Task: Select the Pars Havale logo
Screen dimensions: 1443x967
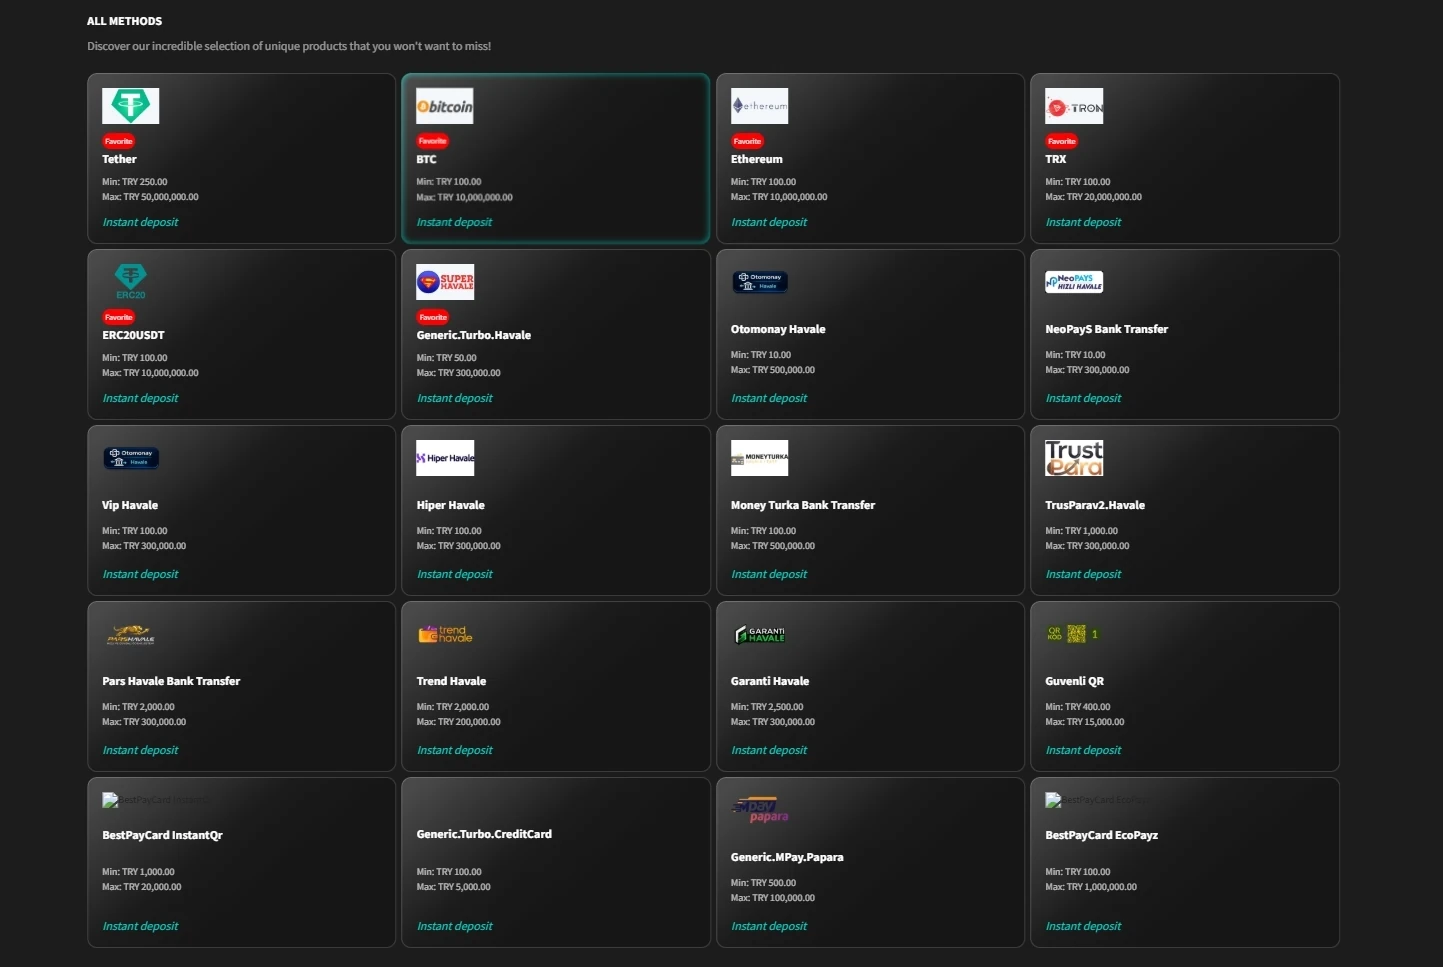Action: (x=130, y=634)
